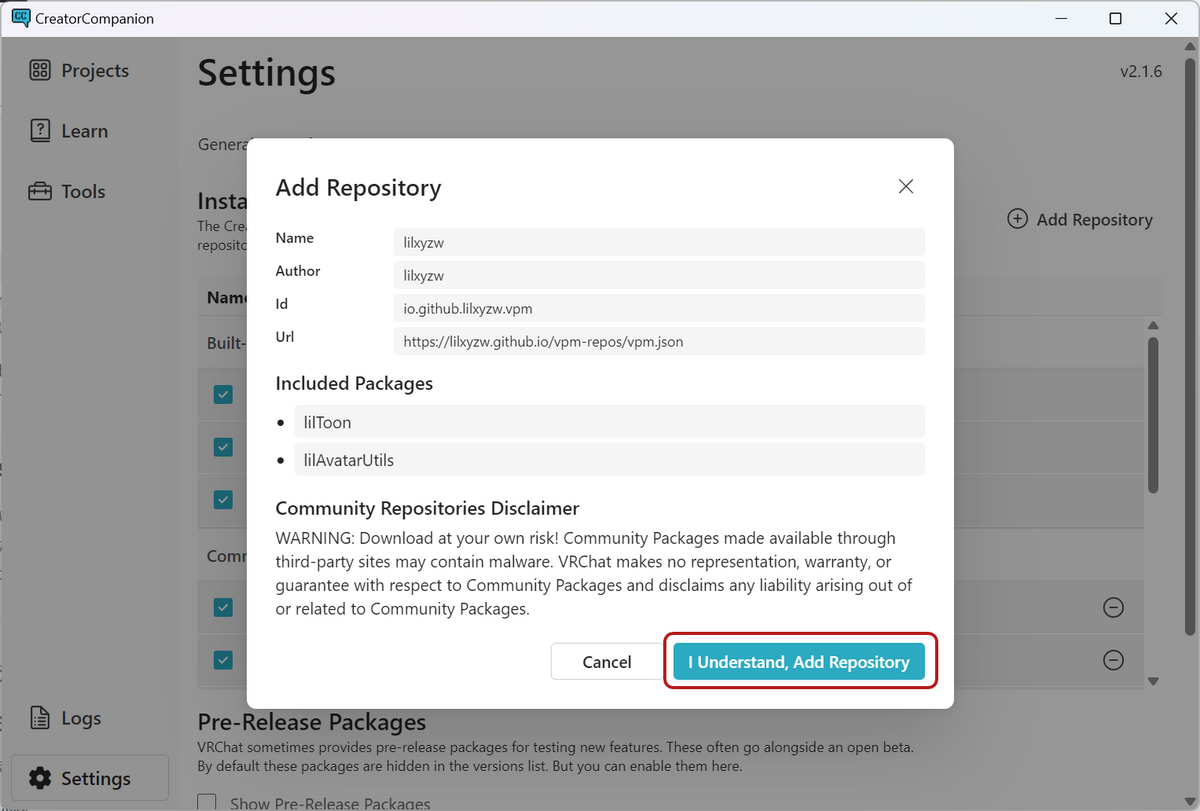Click the Add Repository dialog title

358,188
